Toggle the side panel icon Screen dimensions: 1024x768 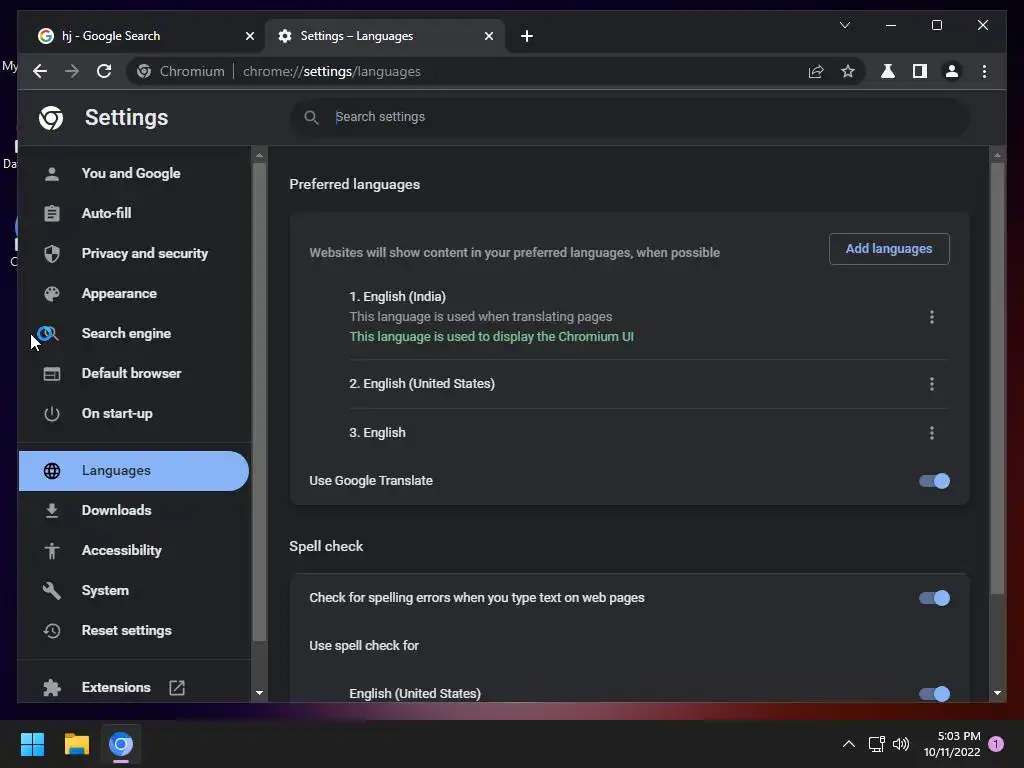pos(920,71)
